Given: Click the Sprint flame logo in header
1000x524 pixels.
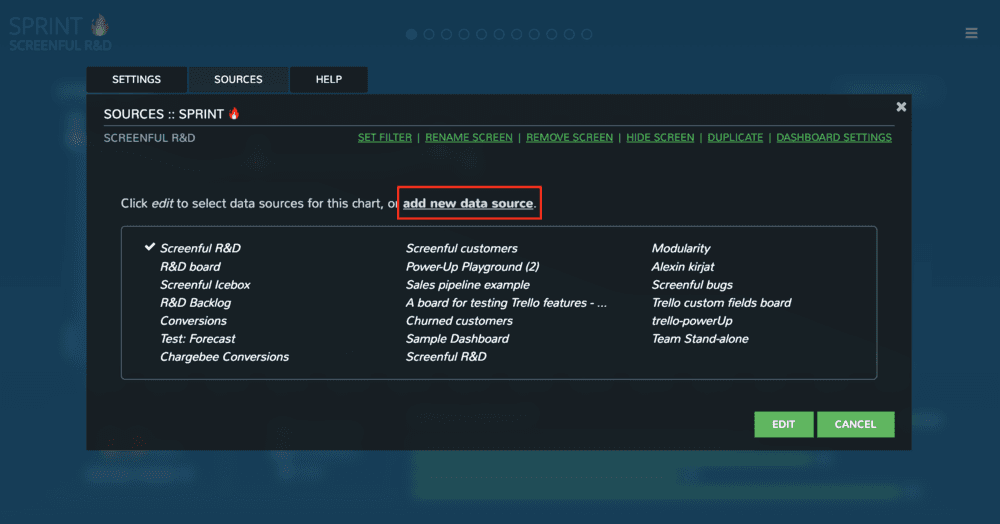Looking at the screenshot, I should (100, 25).
